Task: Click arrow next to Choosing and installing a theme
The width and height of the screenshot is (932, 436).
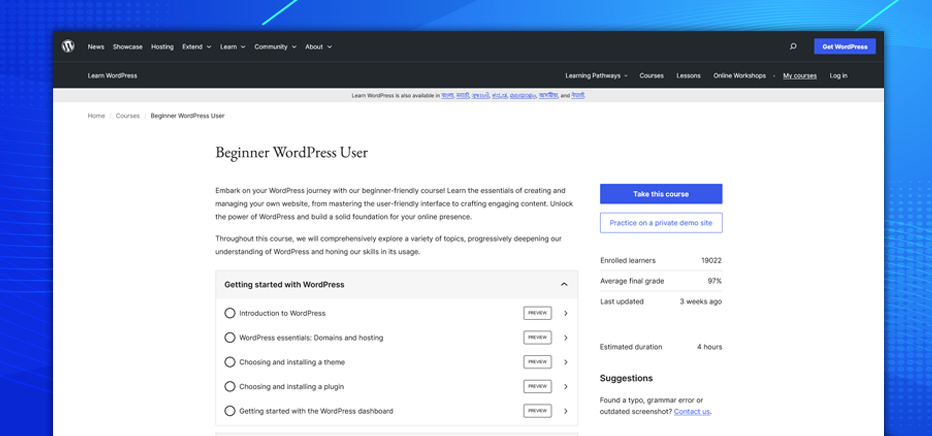Action: [565, 362]
